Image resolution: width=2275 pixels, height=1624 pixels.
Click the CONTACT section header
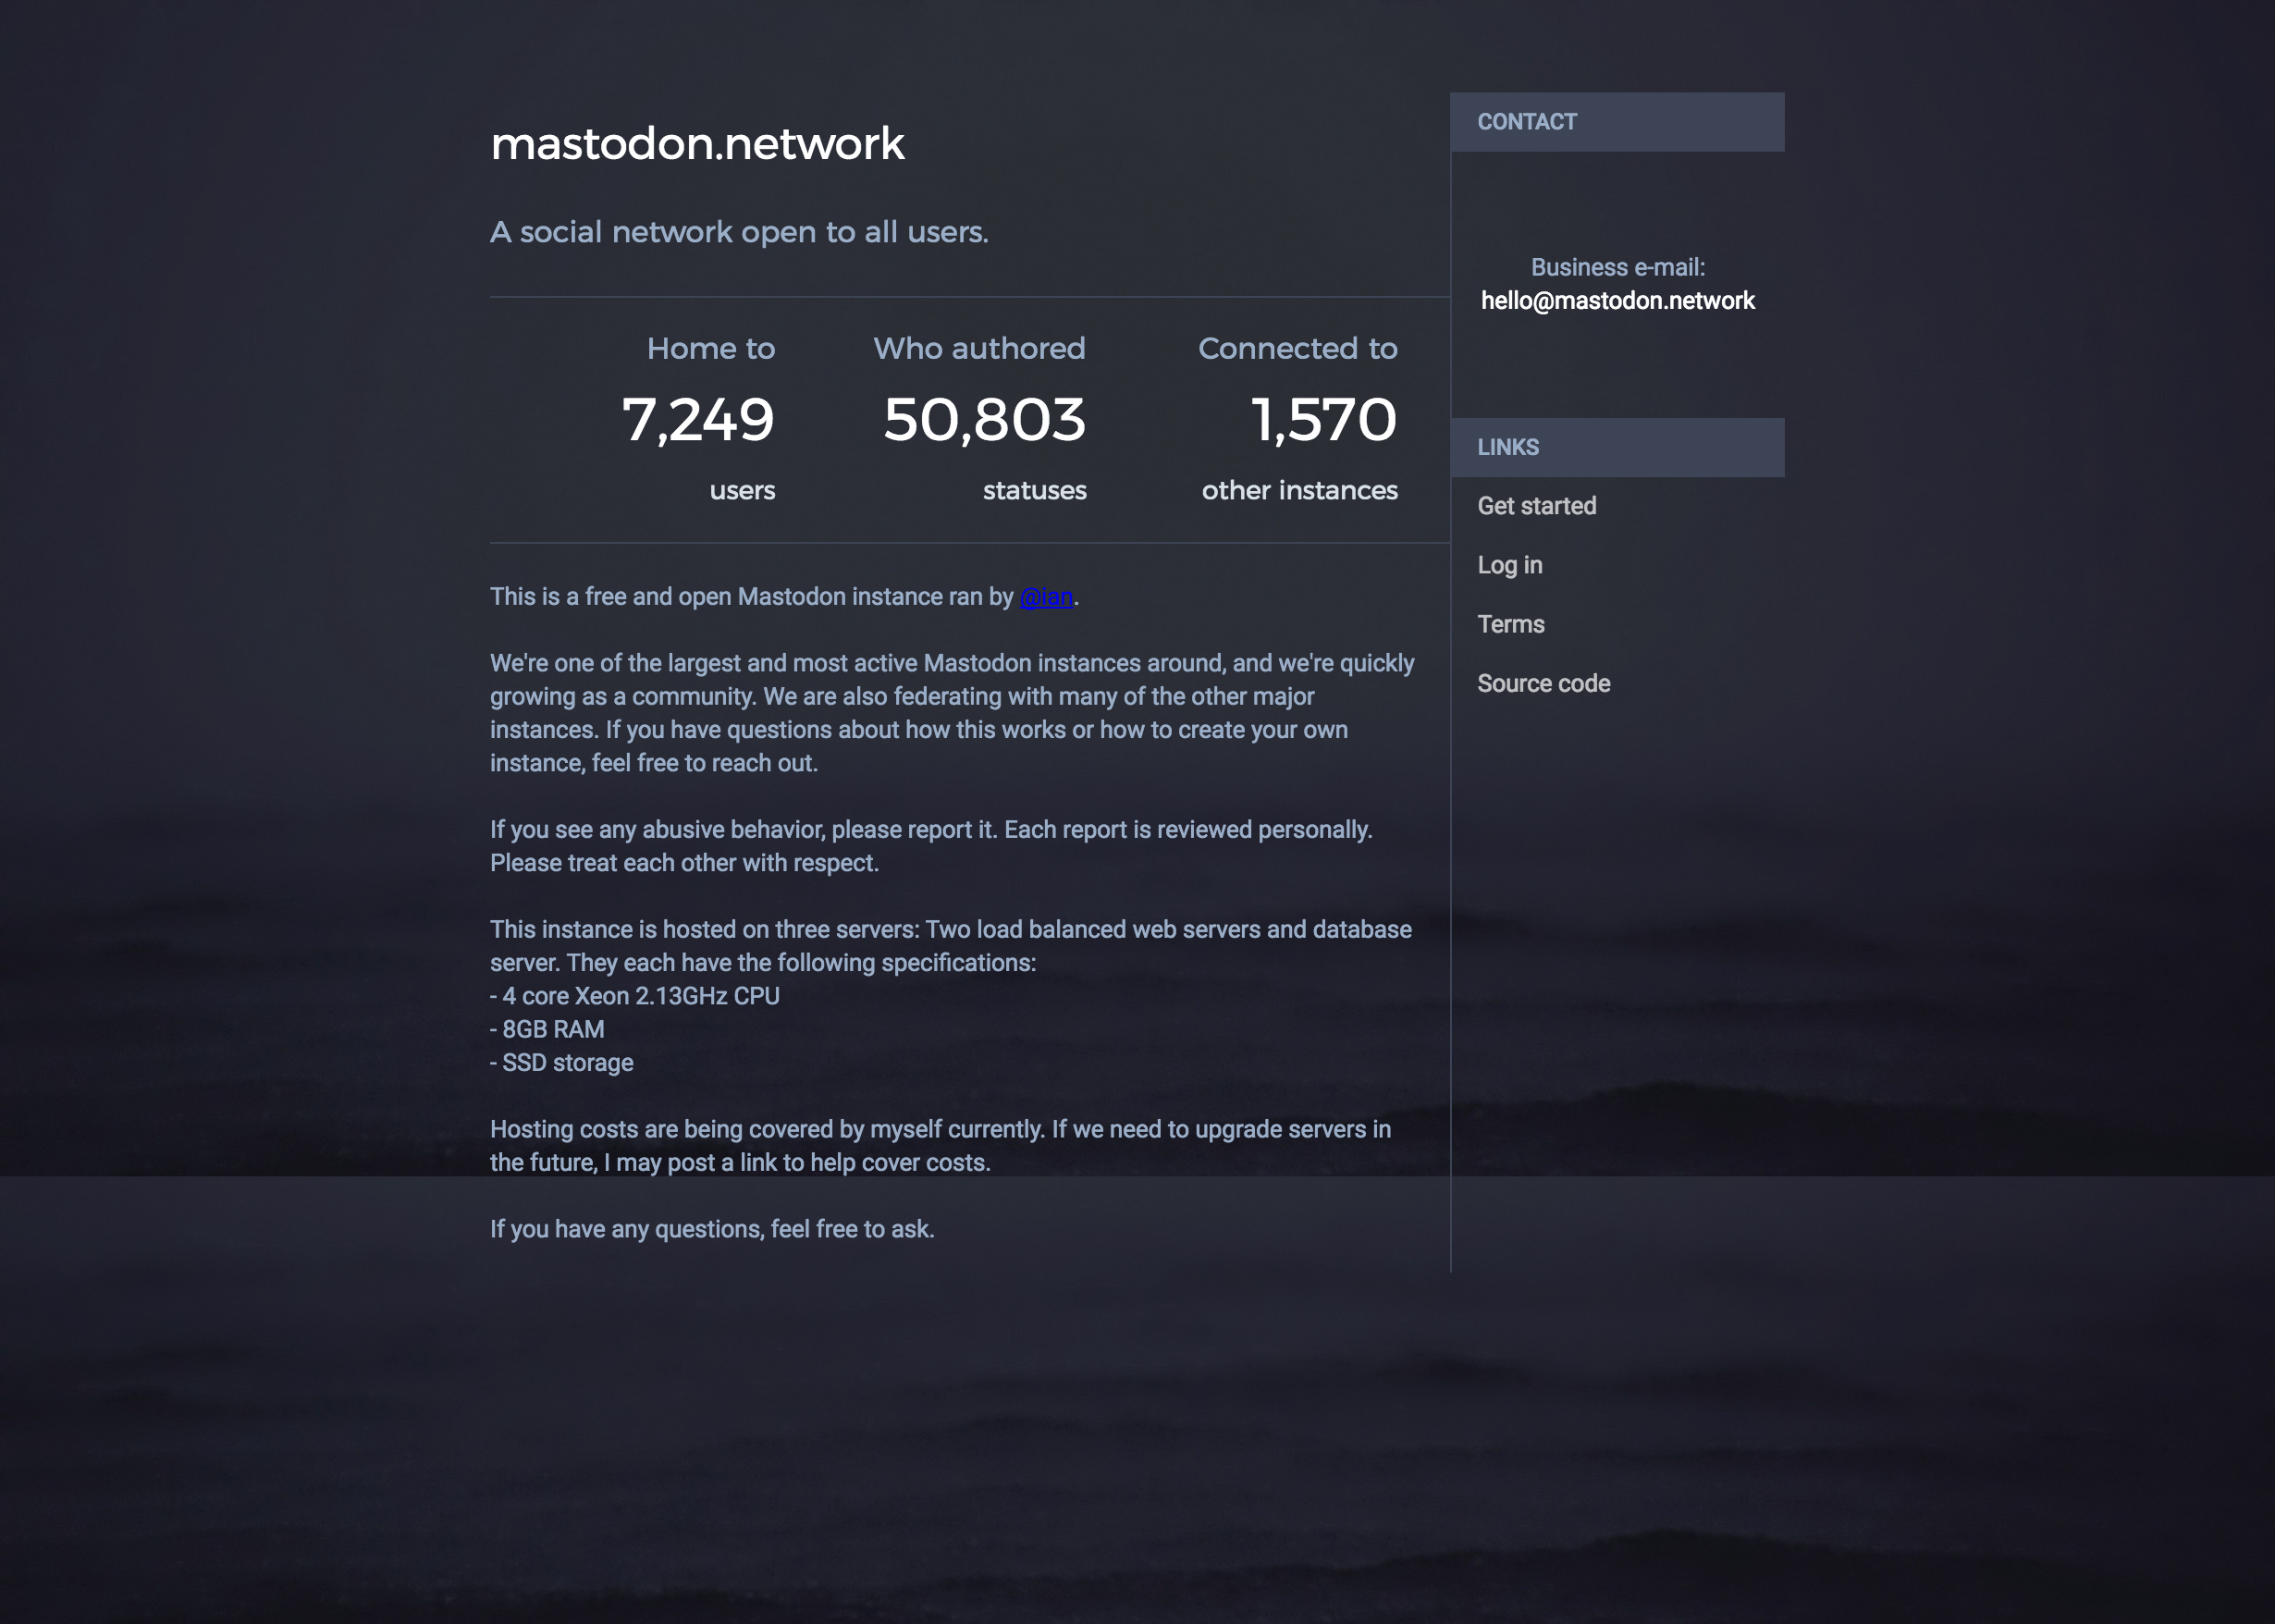click(x=1617, y=122)
